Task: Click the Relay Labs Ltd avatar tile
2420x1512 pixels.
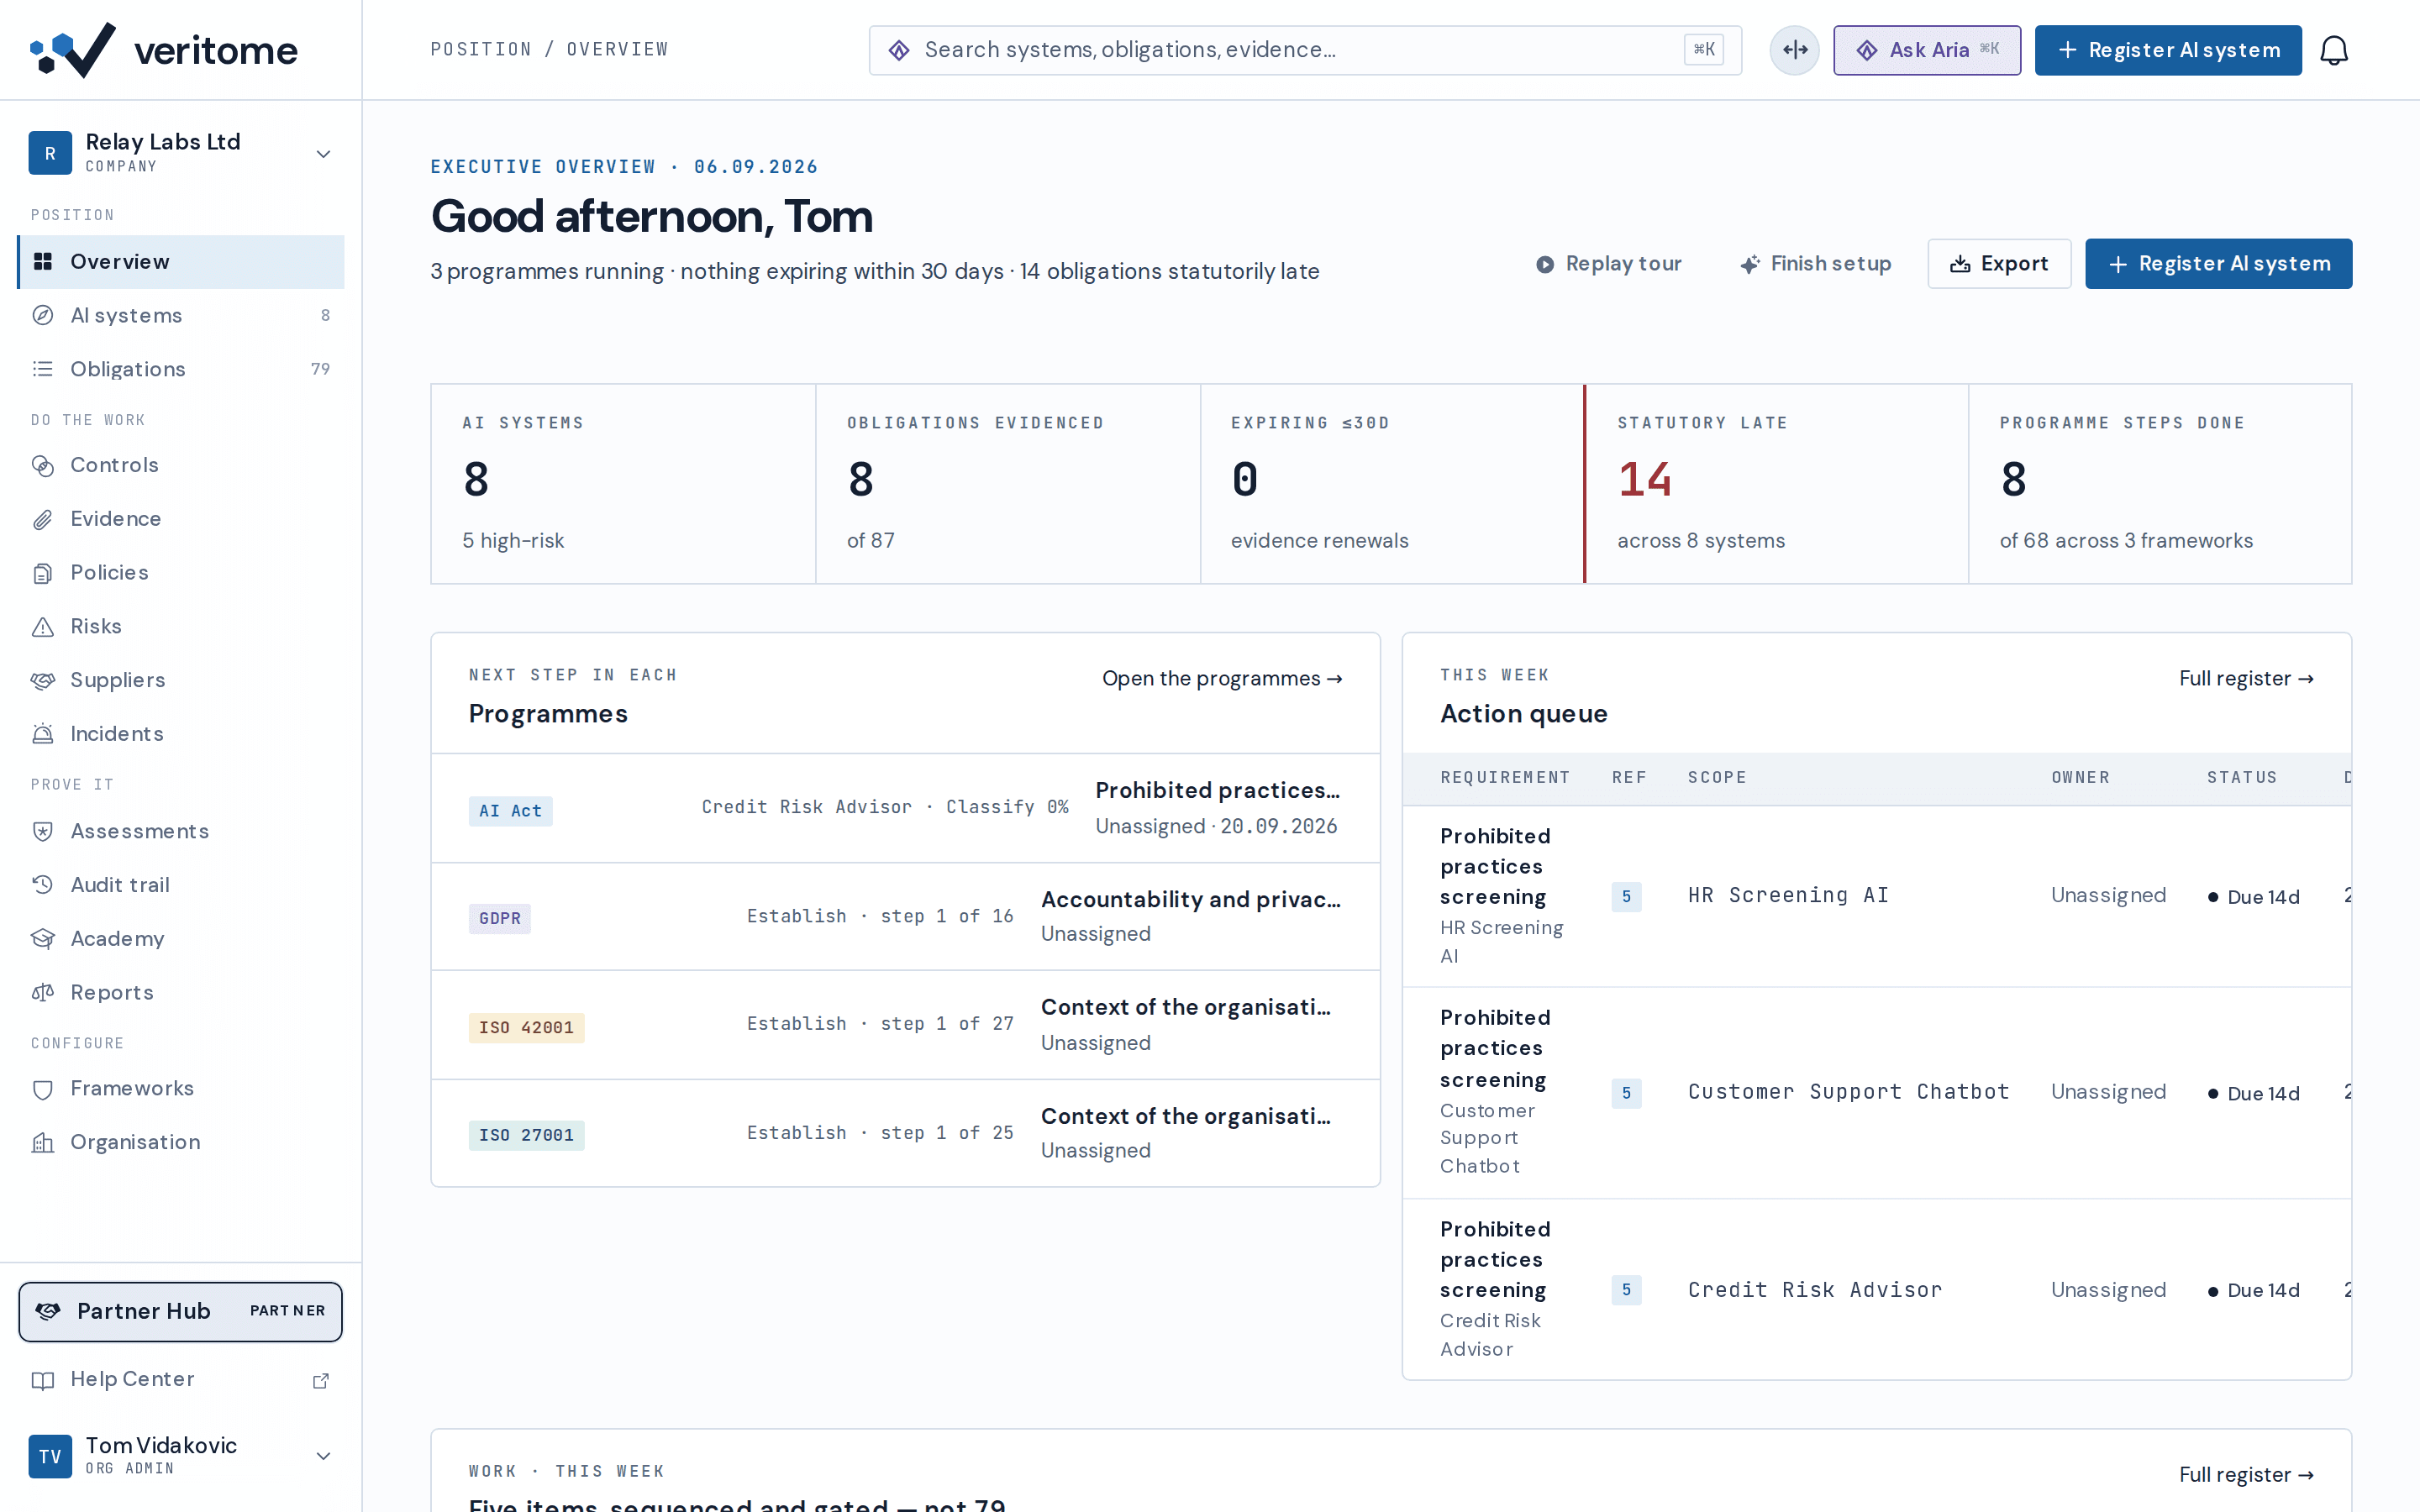Action: (50, 153)
